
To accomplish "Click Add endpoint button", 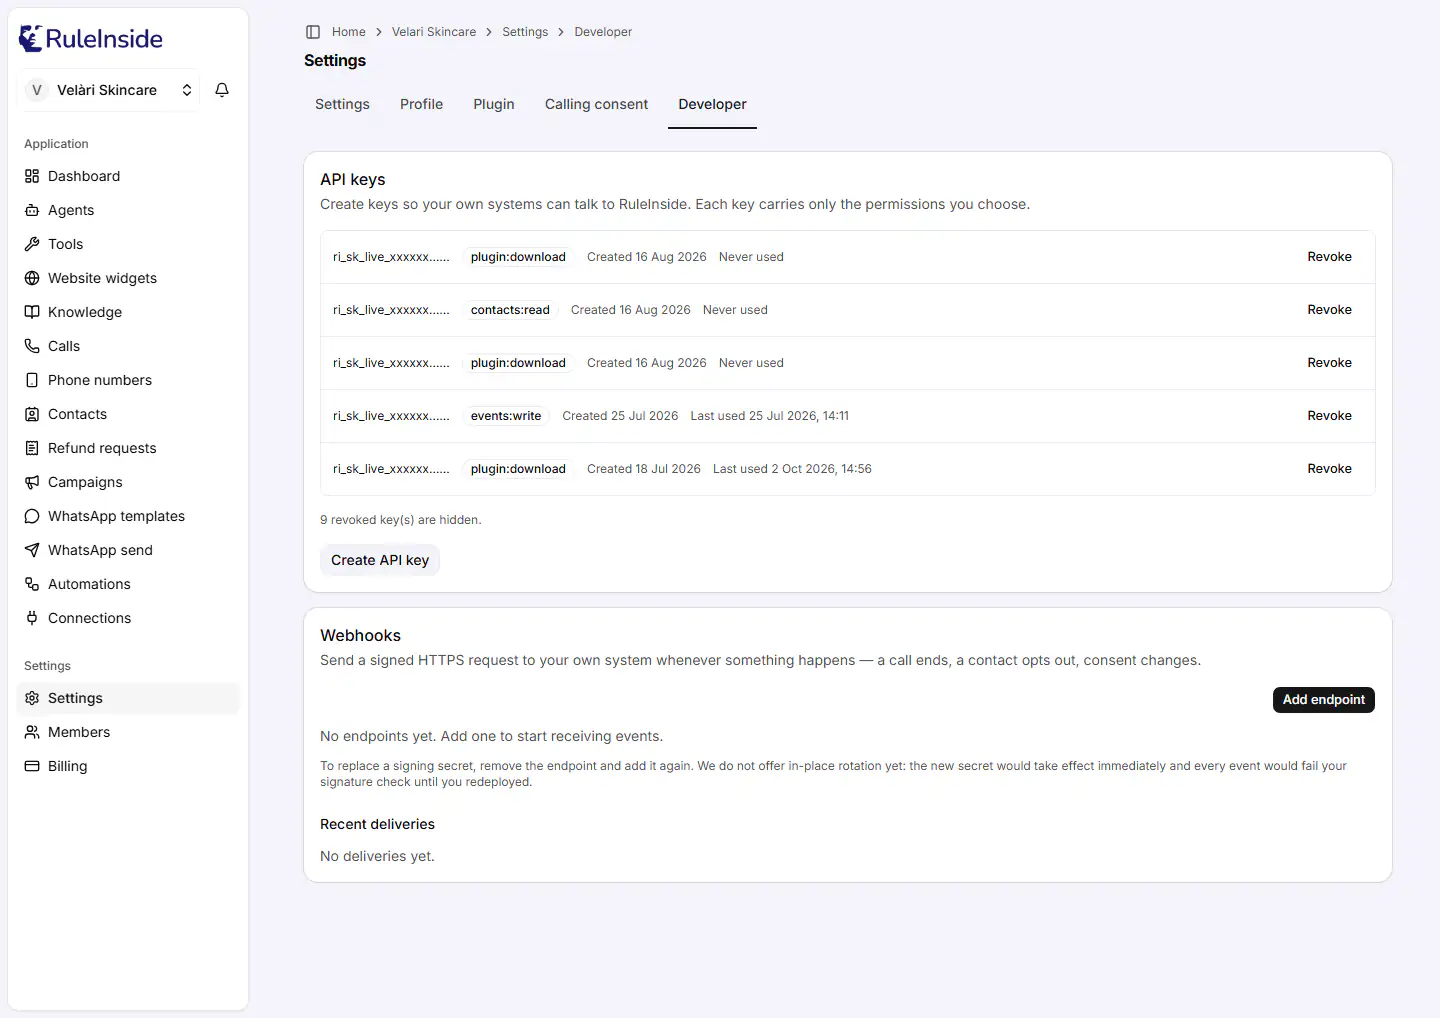I will (1323, 700).
